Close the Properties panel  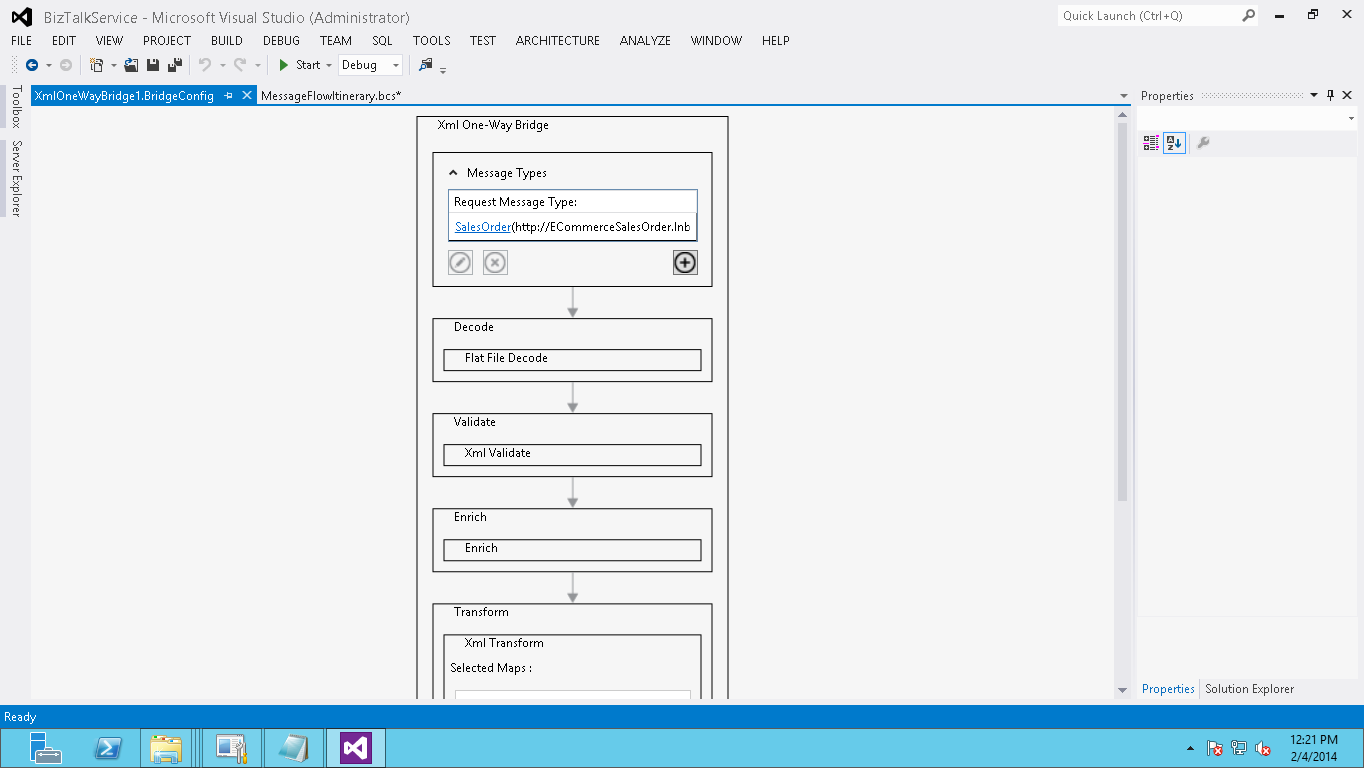(x=1347, y=96)
